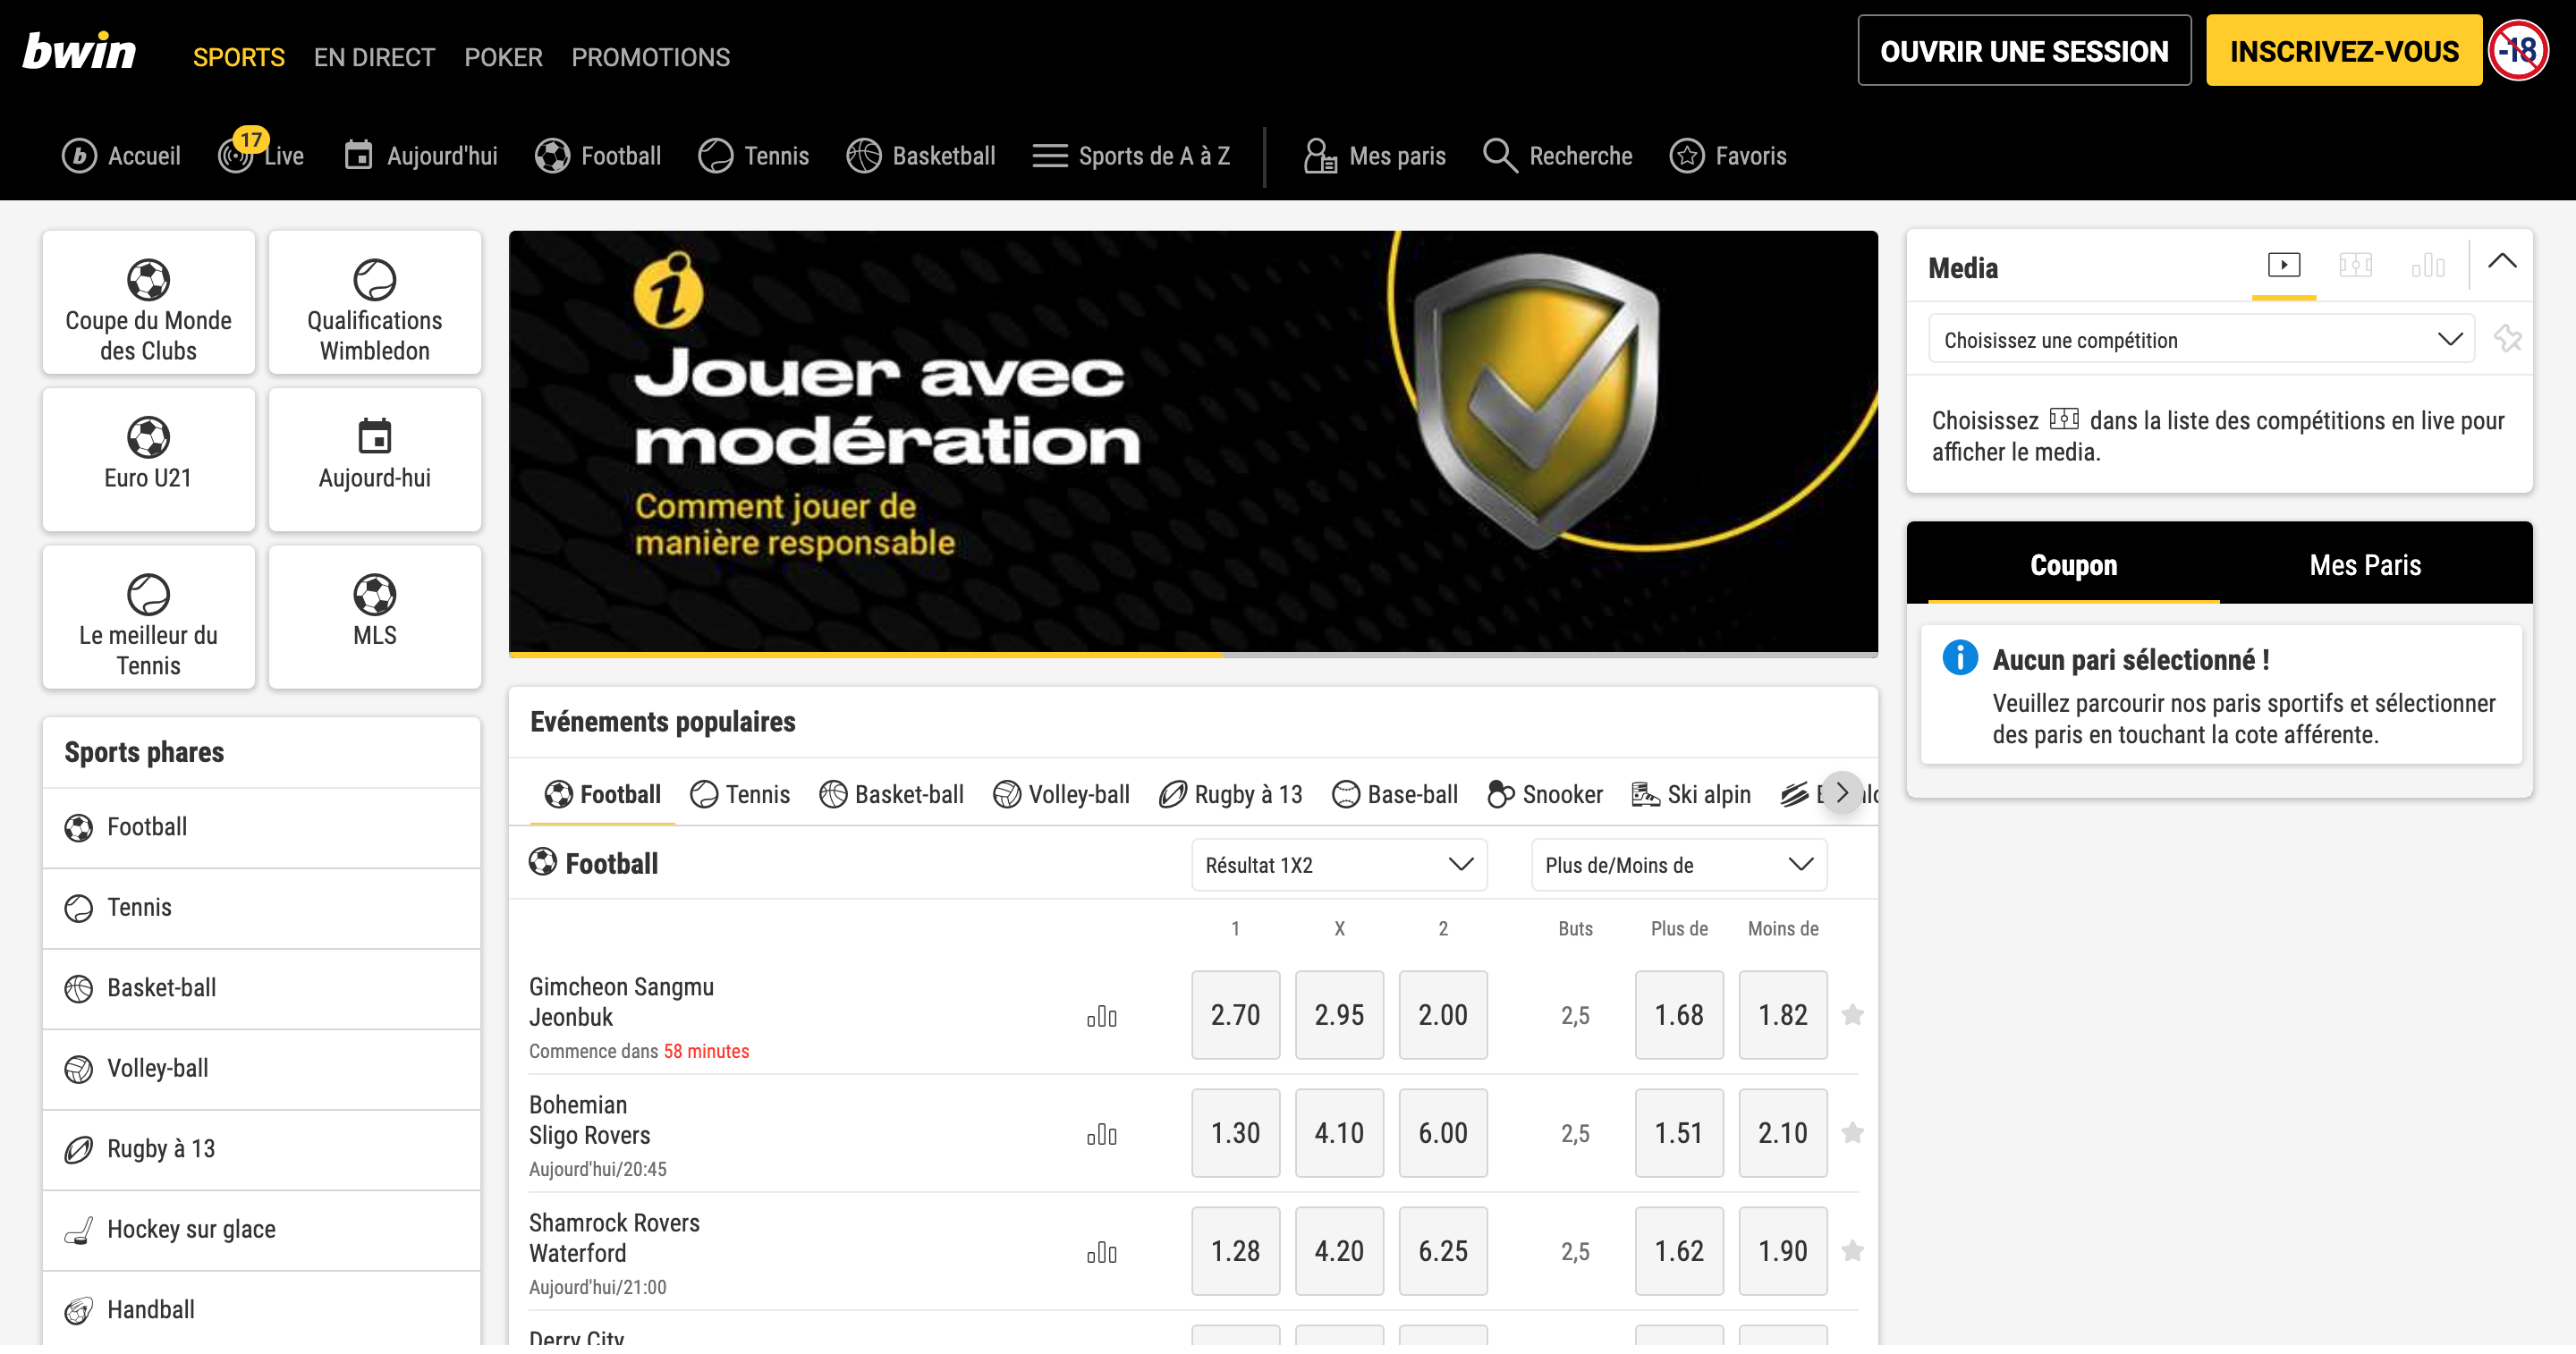
Task: Open Mes paris in top nav
Action: pyautogui.click(x=1375, y=156)
